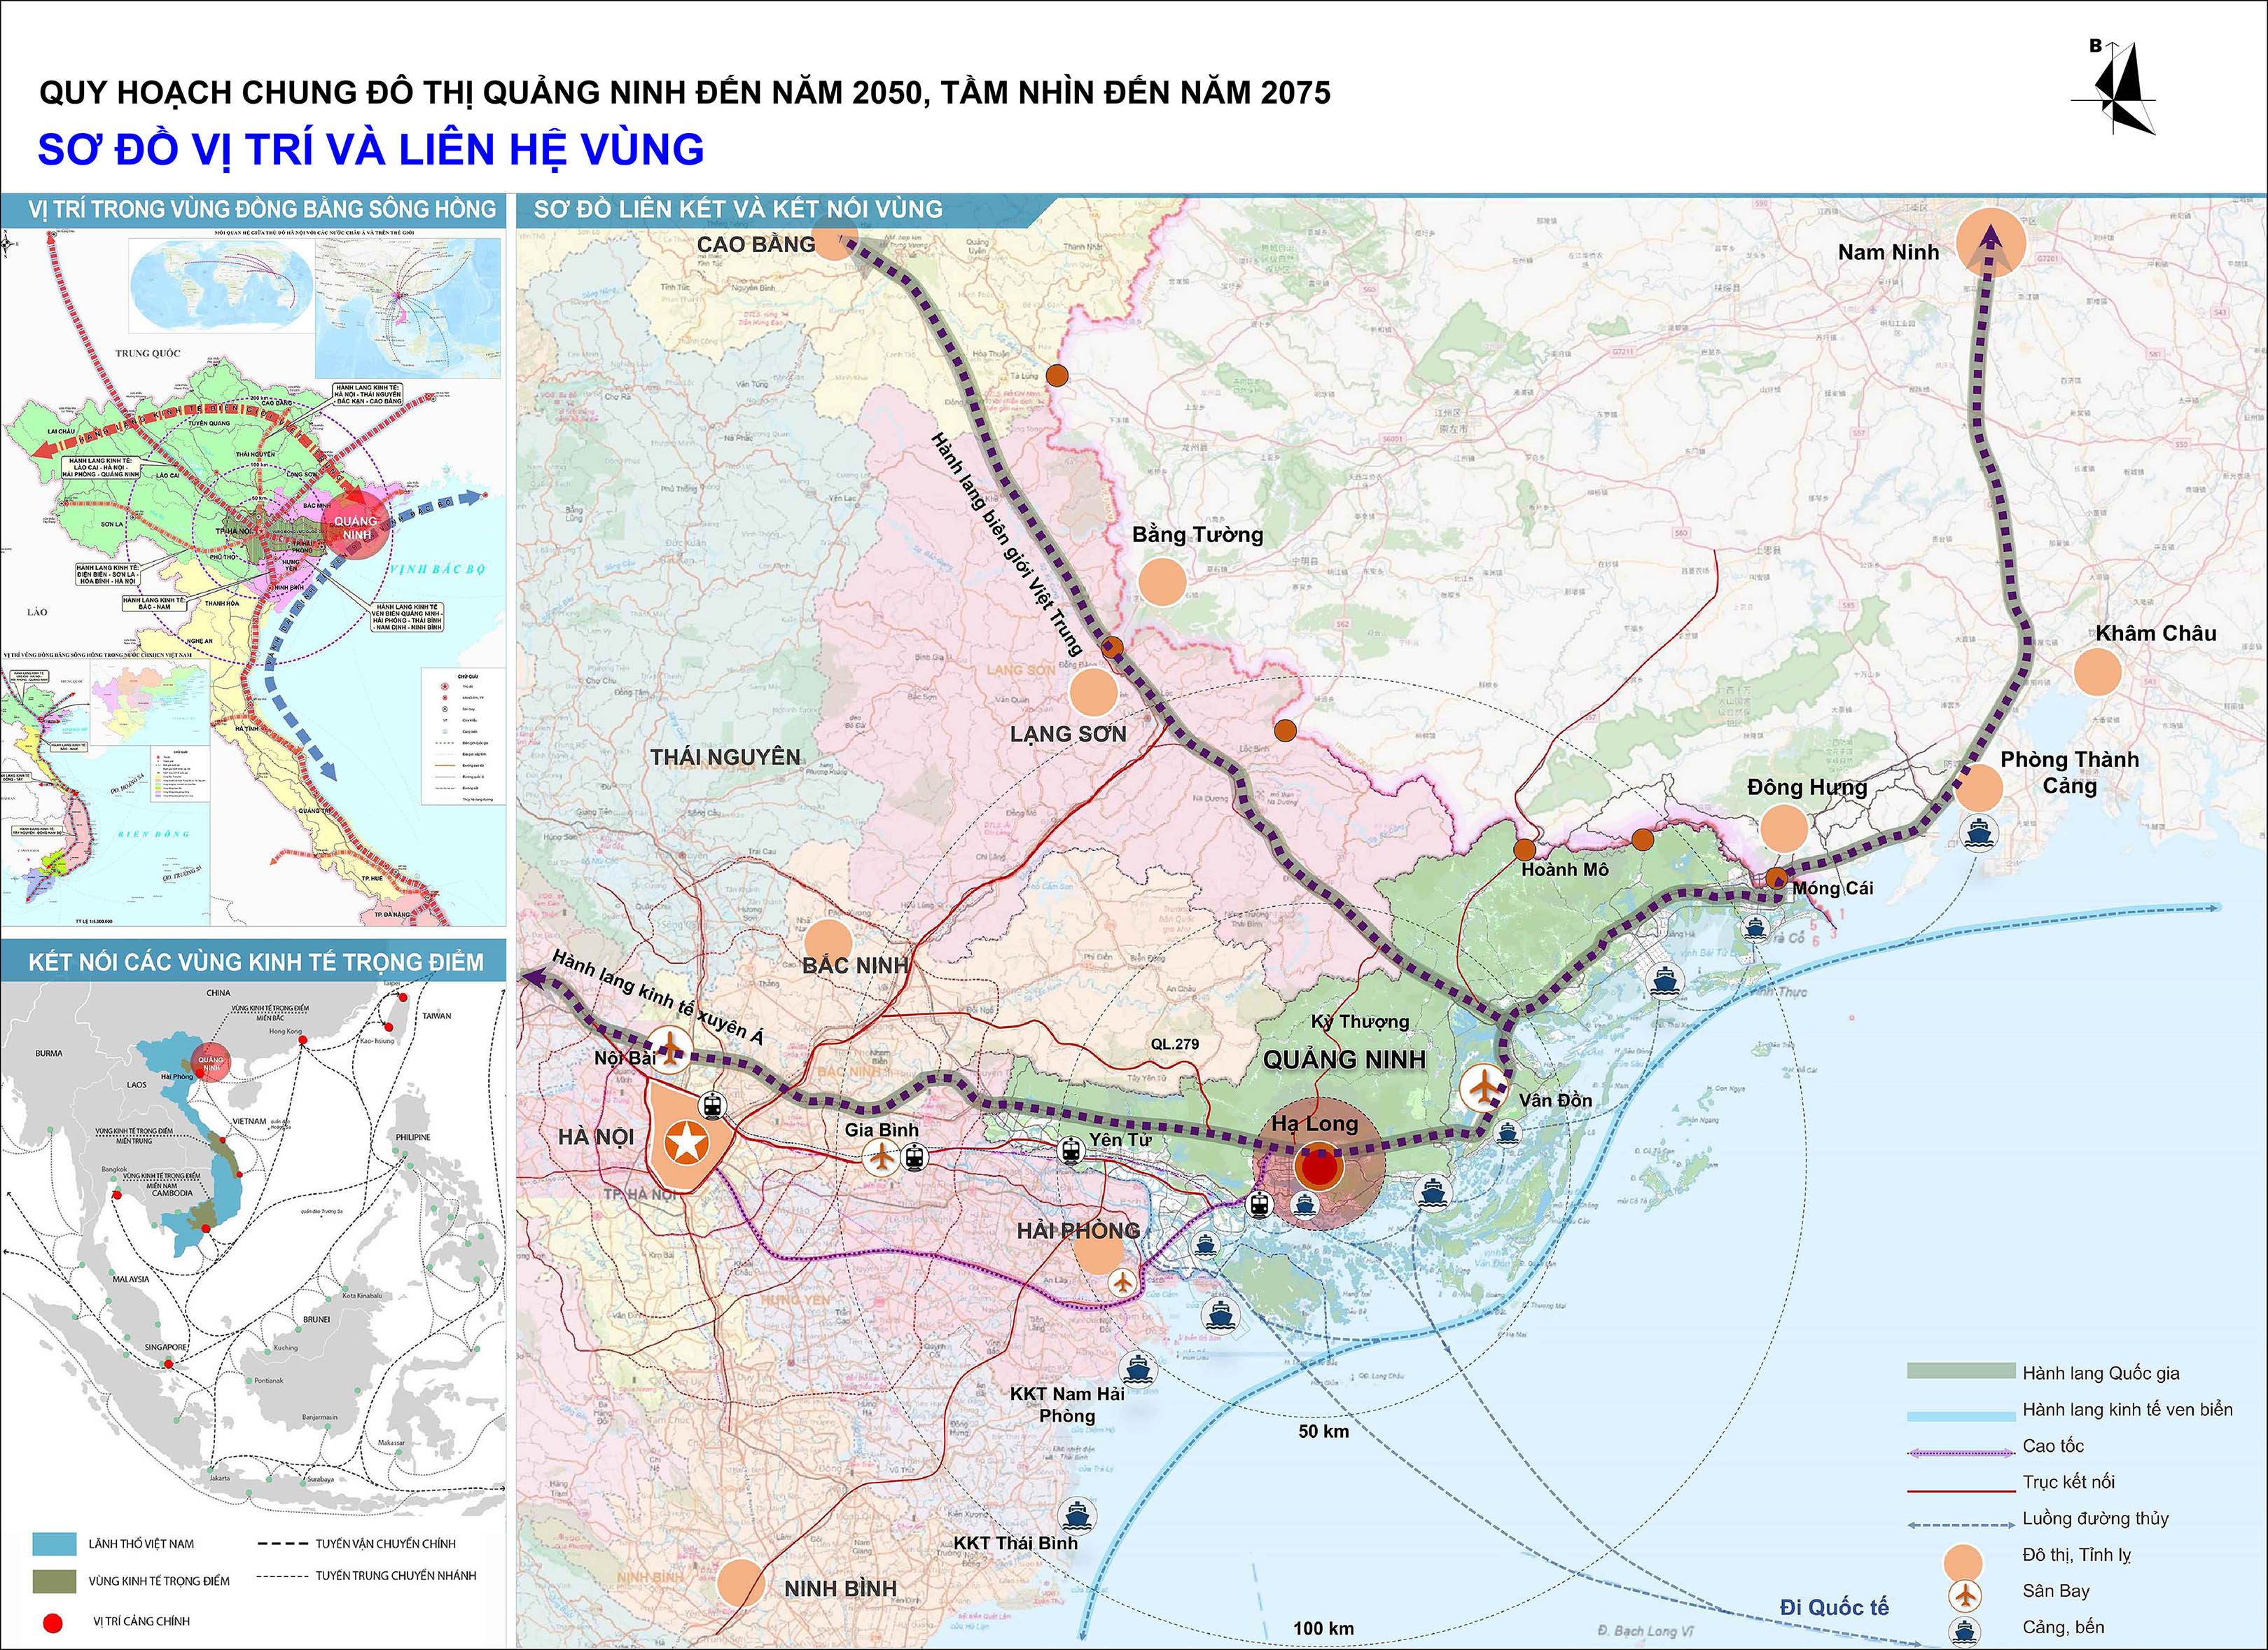The image size is (2268, 1650).
Task: Click the Trục kết nối red line legend sample
Action: tap(1961, 1490)
